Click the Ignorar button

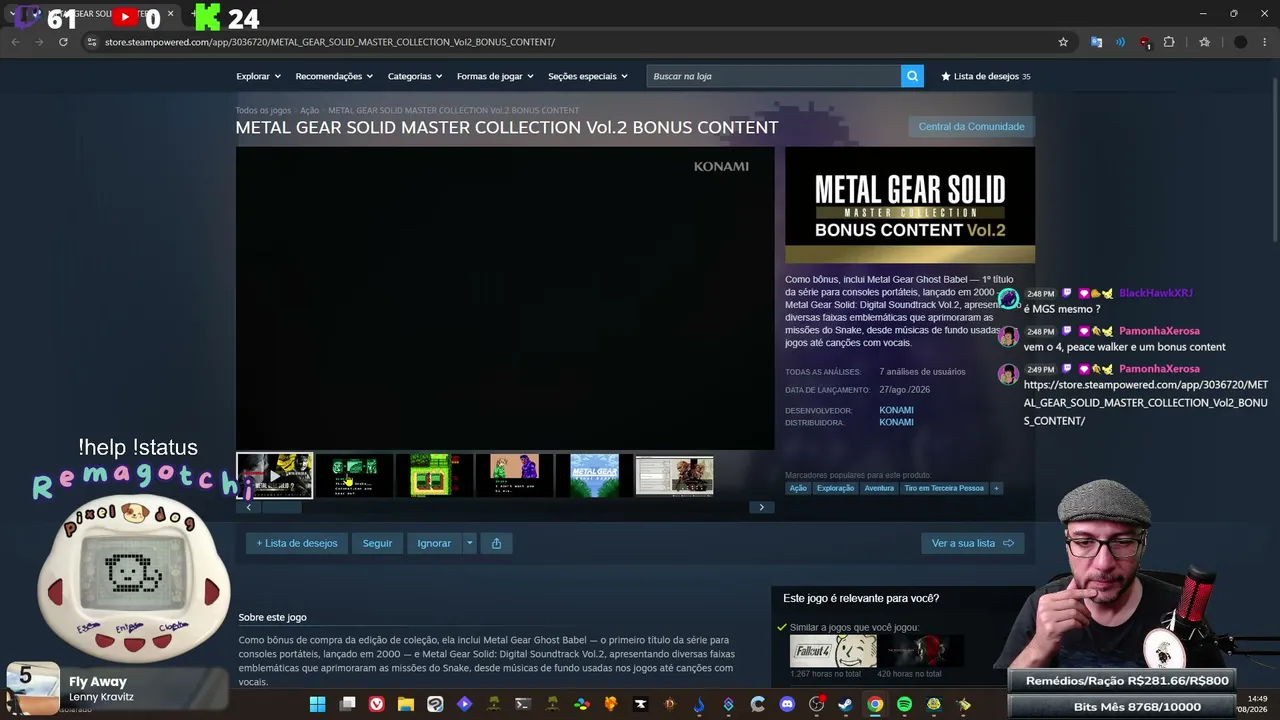(434, 543)
